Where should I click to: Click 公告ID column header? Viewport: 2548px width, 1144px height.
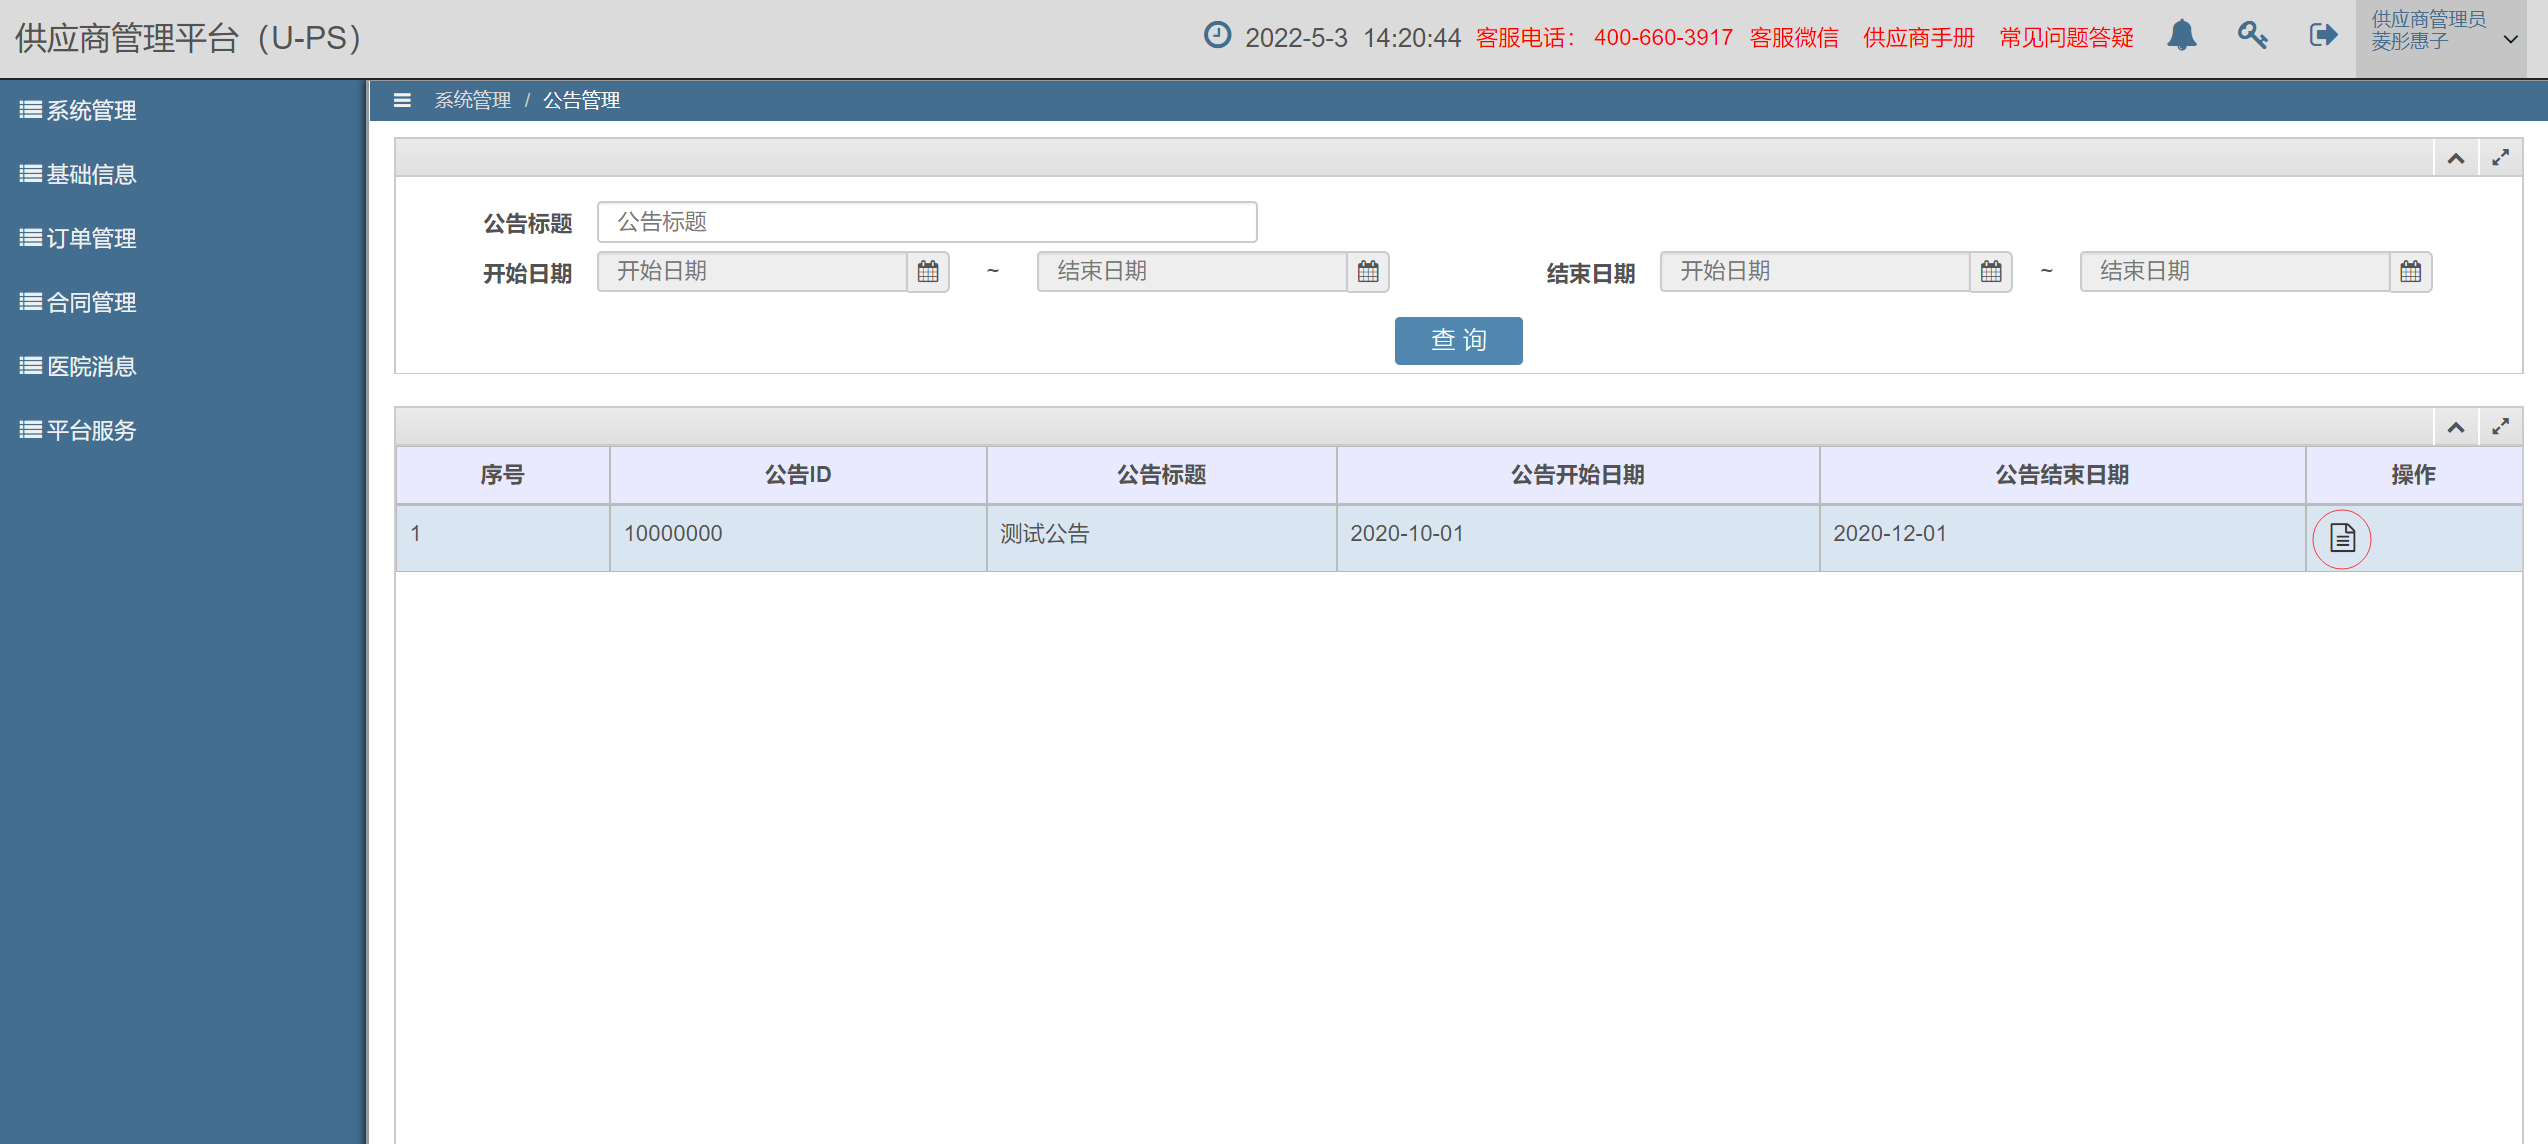pyautogui.click(x=798, y=475)
